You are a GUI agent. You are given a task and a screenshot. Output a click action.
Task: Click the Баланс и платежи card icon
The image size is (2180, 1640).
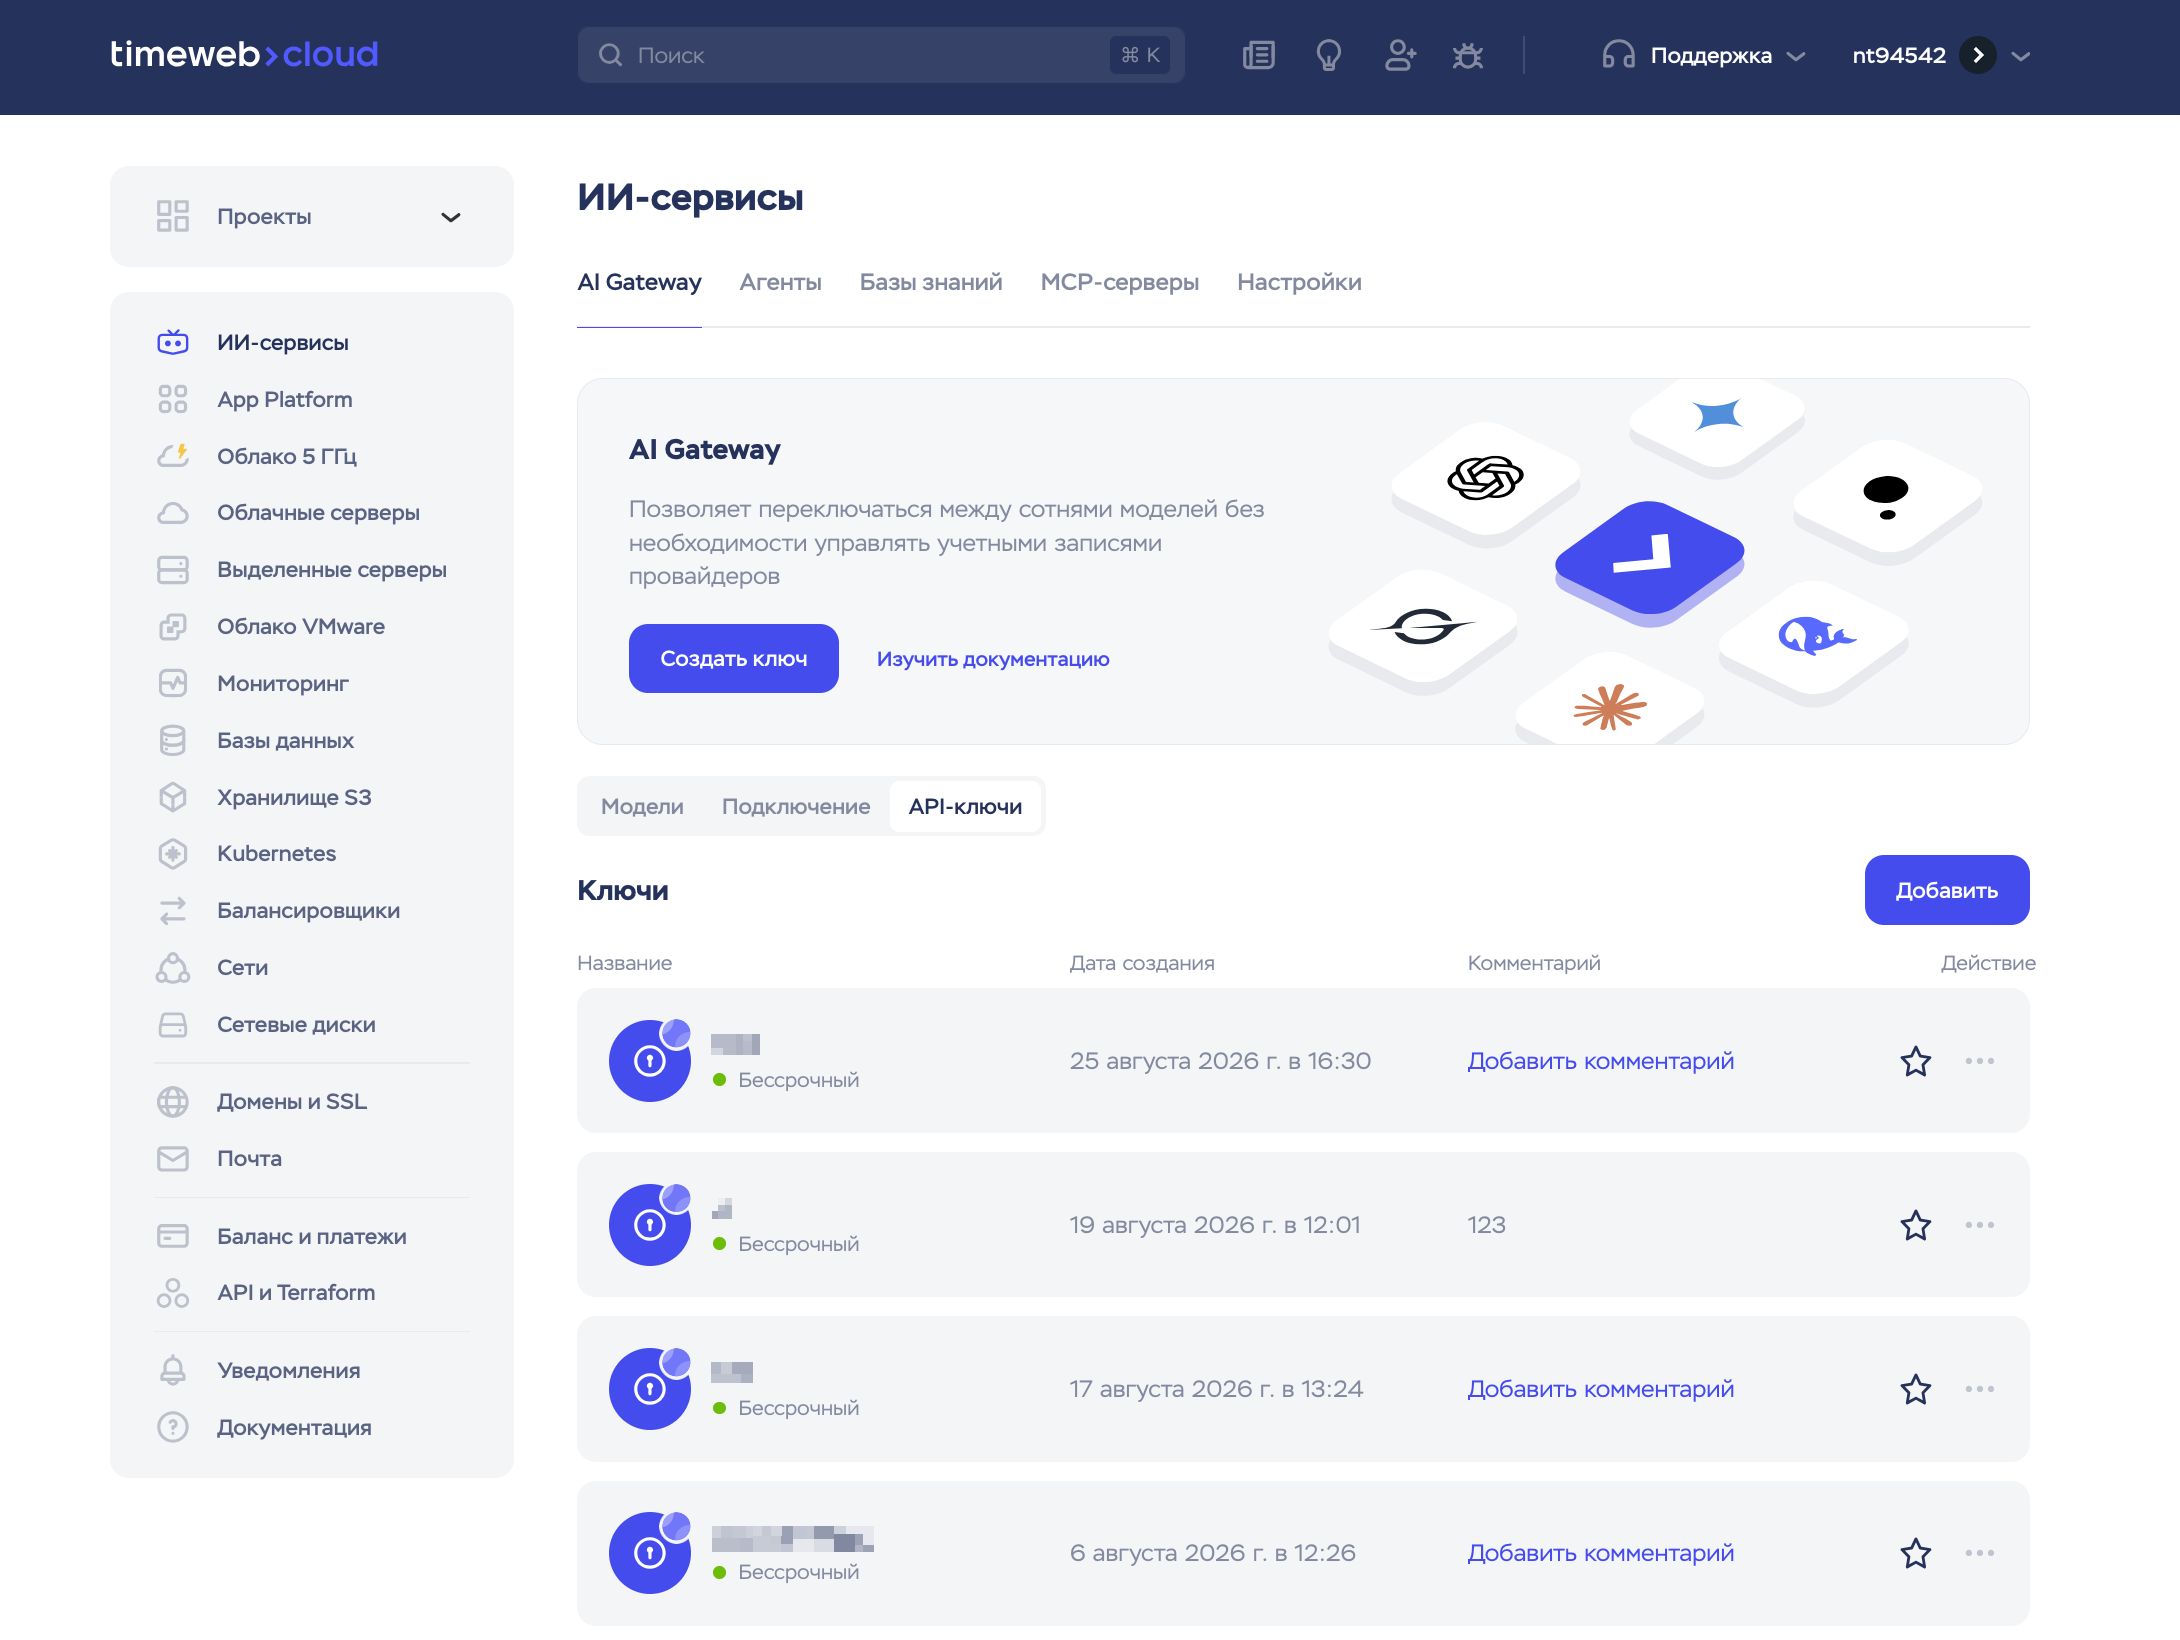tap(173, 1236)
